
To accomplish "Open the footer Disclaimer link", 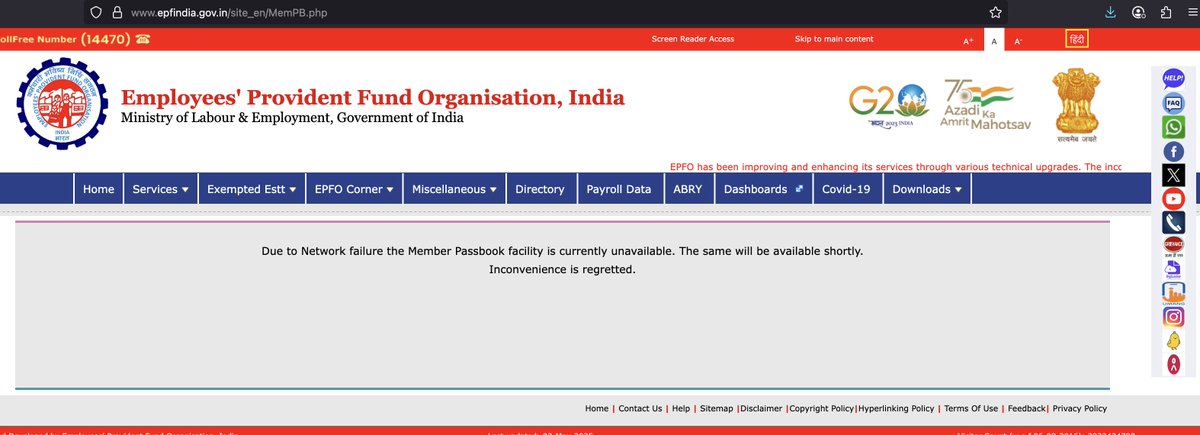I will pyautogui.click(x=762, y=408).
